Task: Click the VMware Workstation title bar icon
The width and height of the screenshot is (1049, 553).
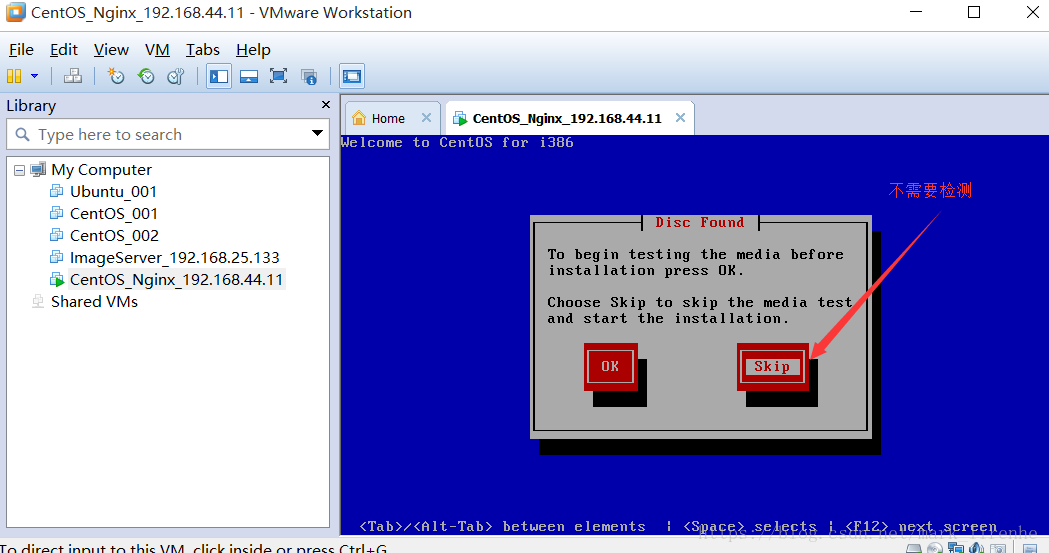Action: [x=15, y=12]
